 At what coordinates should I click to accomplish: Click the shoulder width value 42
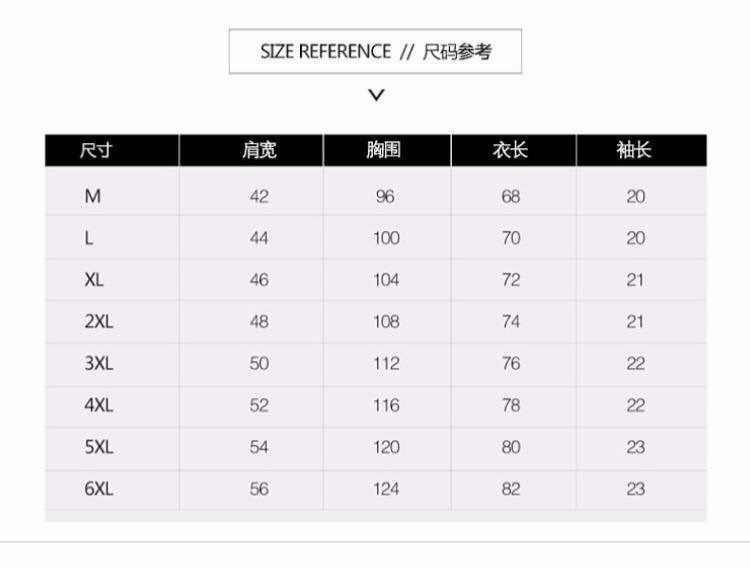coord(259,197)
